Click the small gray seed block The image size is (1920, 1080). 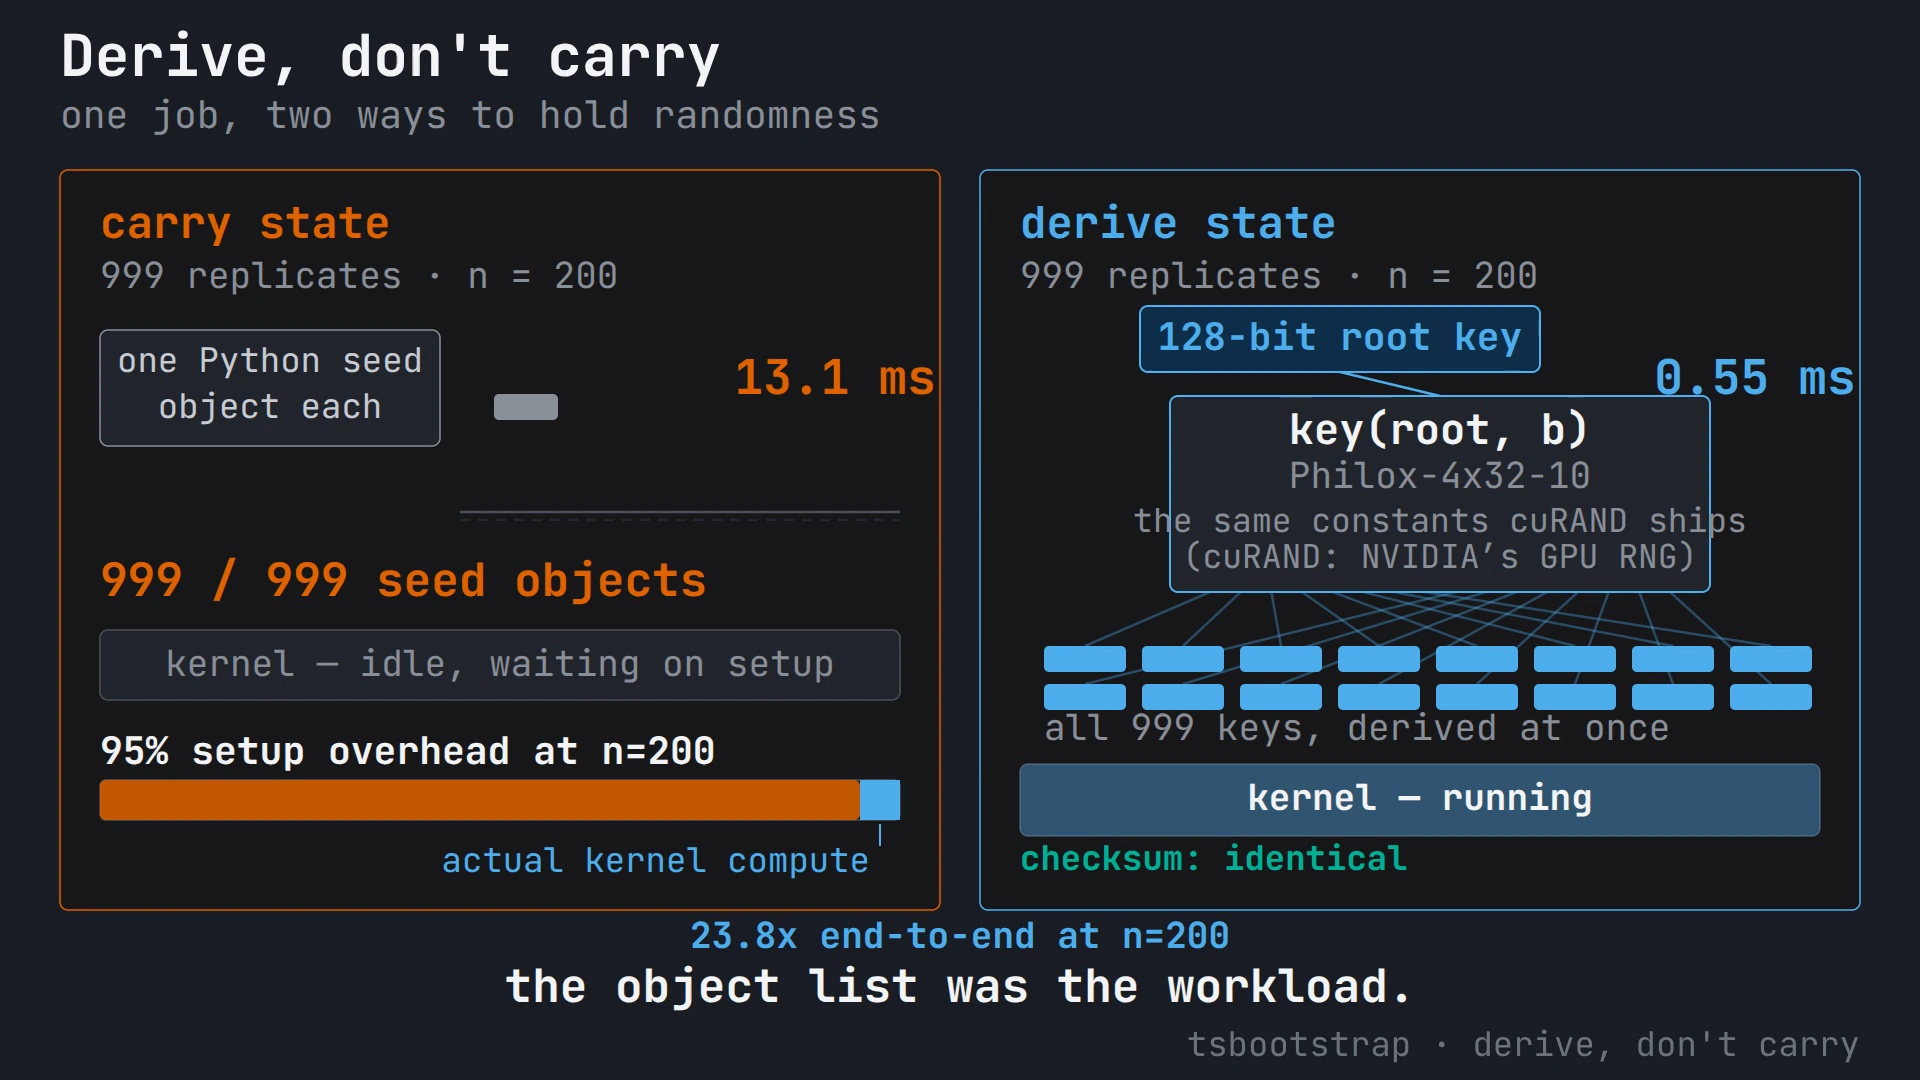click(x=526, y=407)
